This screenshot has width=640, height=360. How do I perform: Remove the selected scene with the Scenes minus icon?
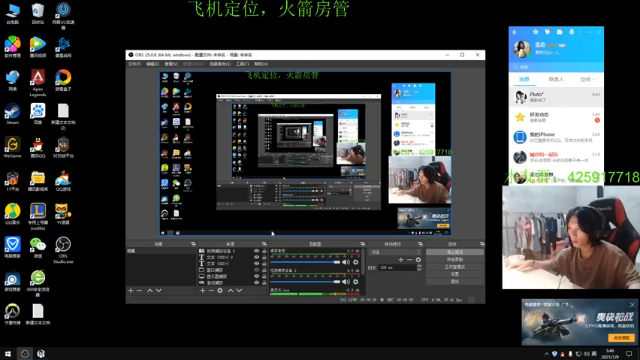click(x=139, y=291)
